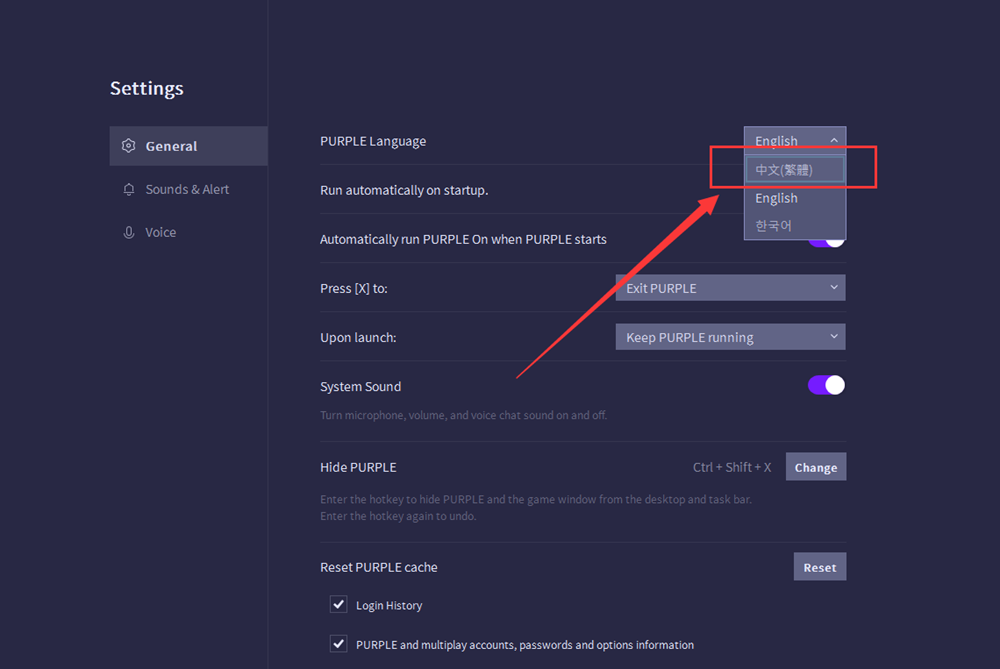Click the Settings heading
1000x669 pixels.
(147, 88)
